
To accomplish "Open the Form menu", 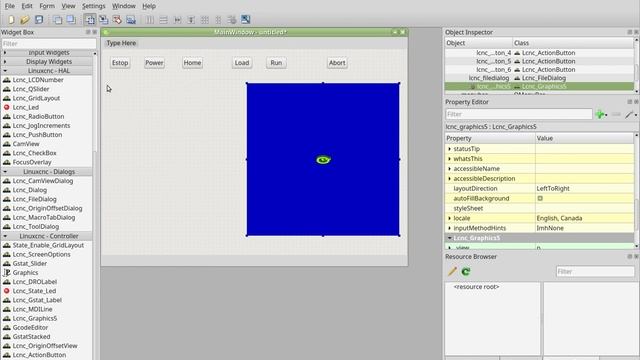I will pos(47,6).
